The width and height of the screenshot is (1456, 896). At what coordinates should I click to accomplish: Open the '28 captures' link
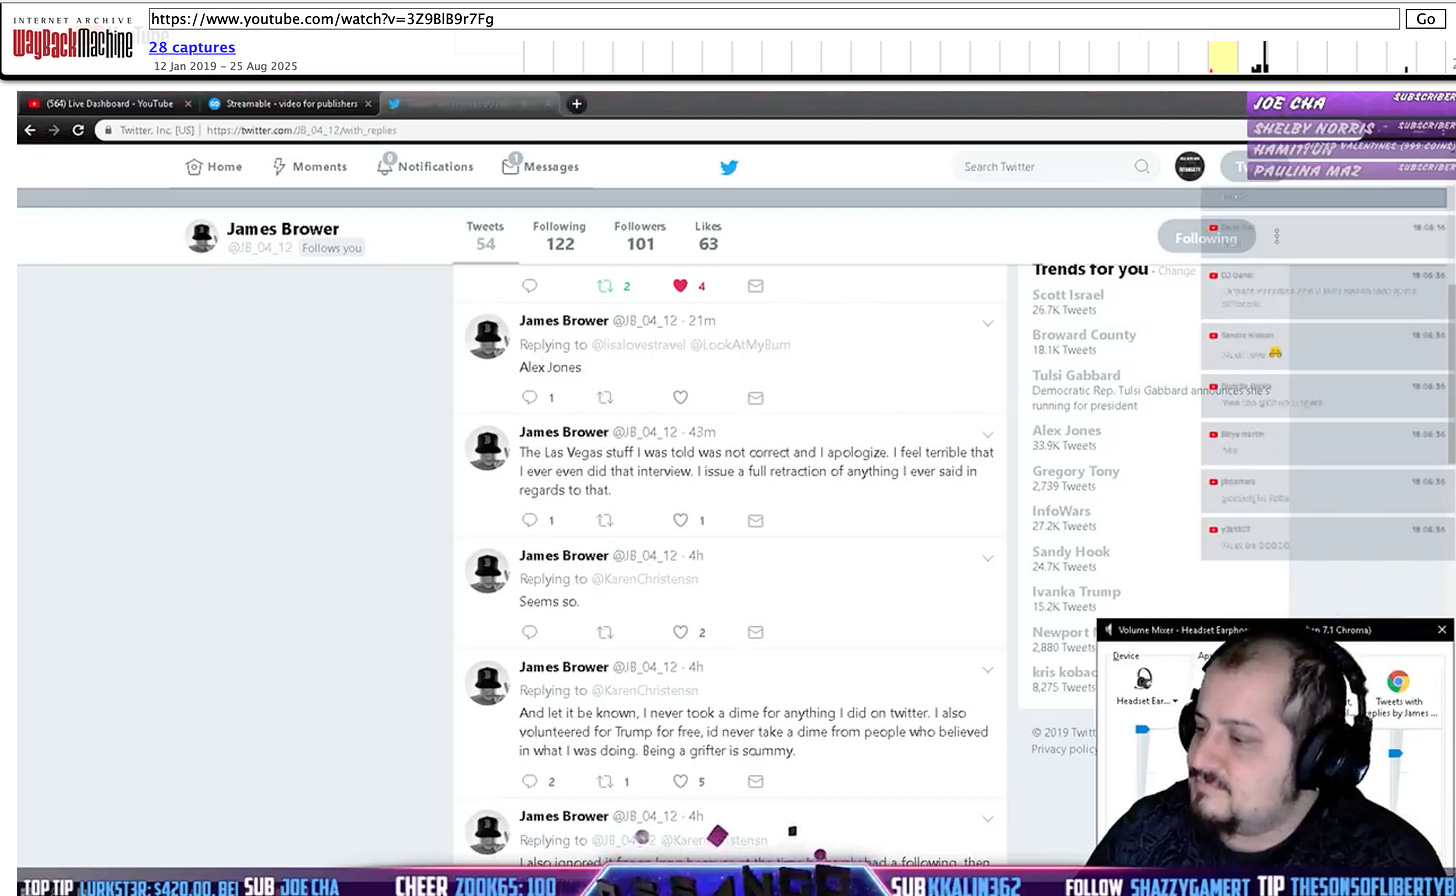click(192, 47)
